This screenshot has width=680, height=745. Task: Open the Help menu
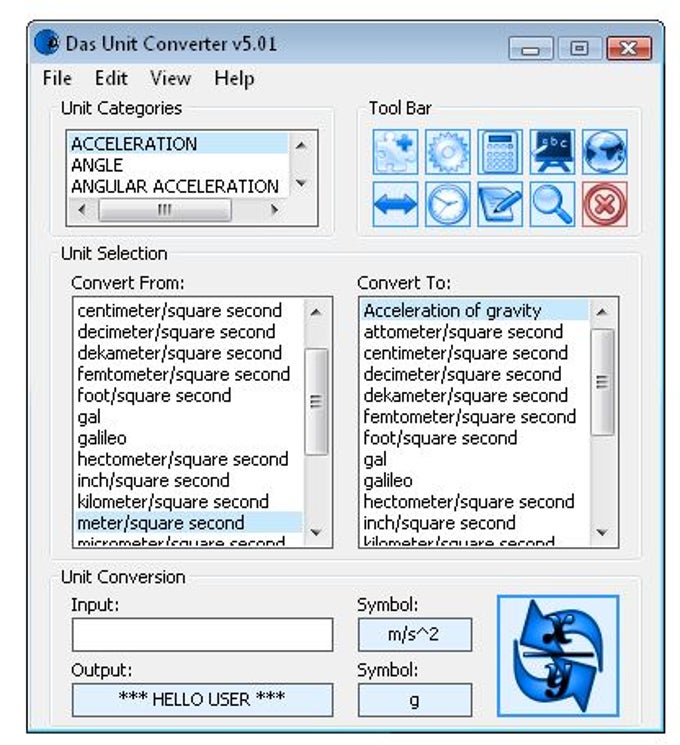(234, 78)
